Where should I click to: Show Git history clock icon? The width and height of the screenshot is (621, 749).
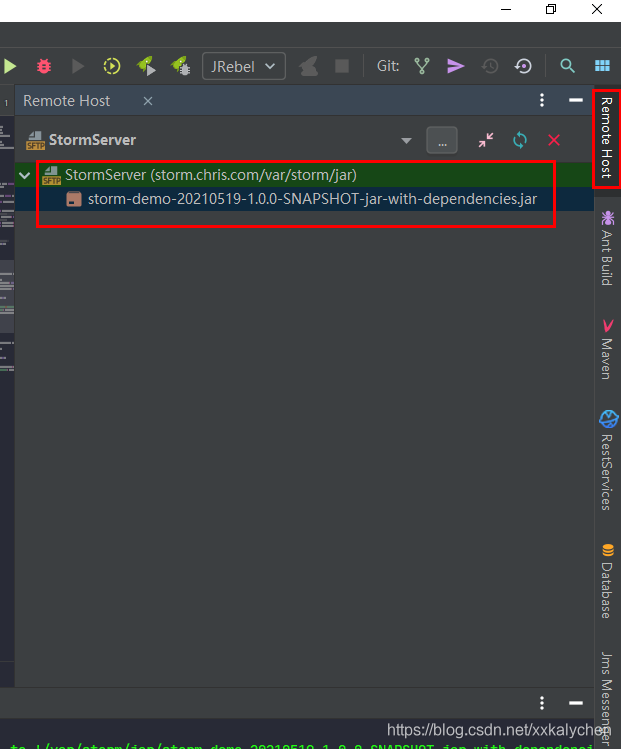(490, 66)
